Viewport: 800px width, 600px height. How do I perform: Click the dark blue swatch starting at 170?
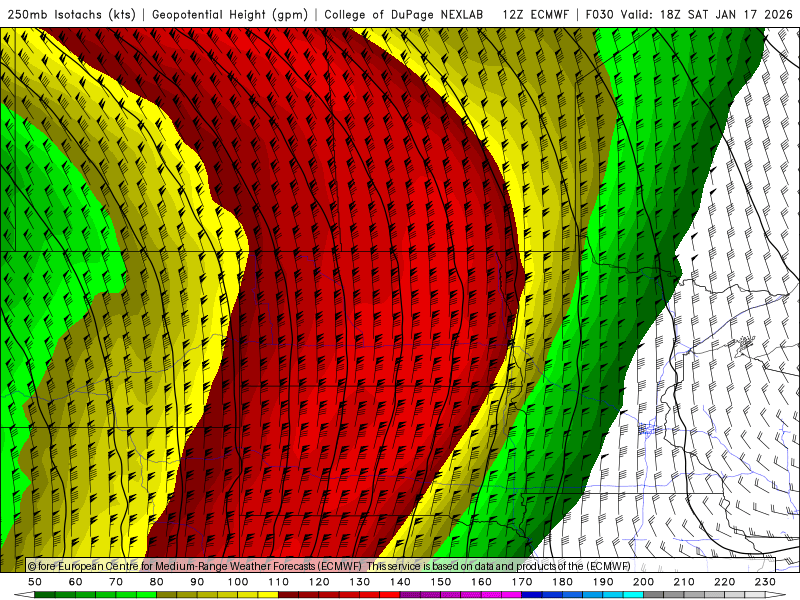pos(531,595)
